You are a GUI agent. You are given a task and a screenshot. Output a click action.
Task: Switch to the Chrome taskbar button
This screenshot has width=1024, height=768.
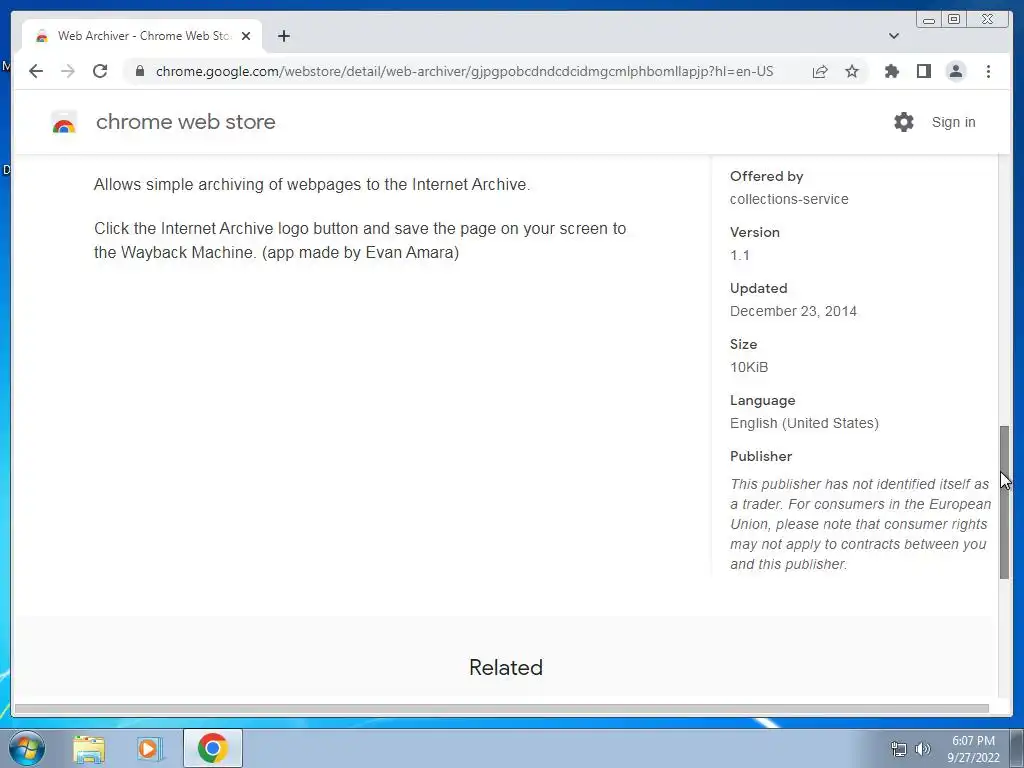coord(213,748)
